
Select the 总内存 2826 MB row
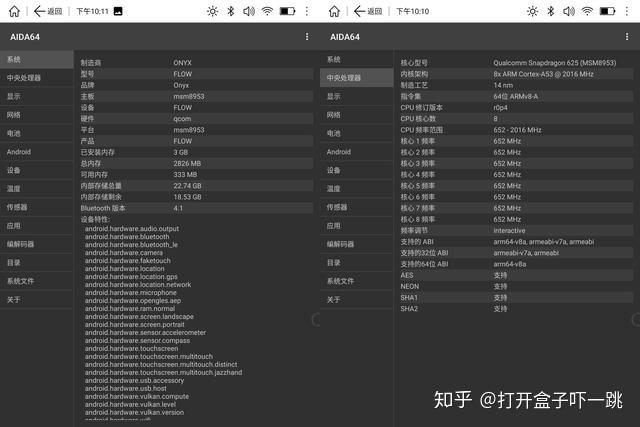coord(196,163)
